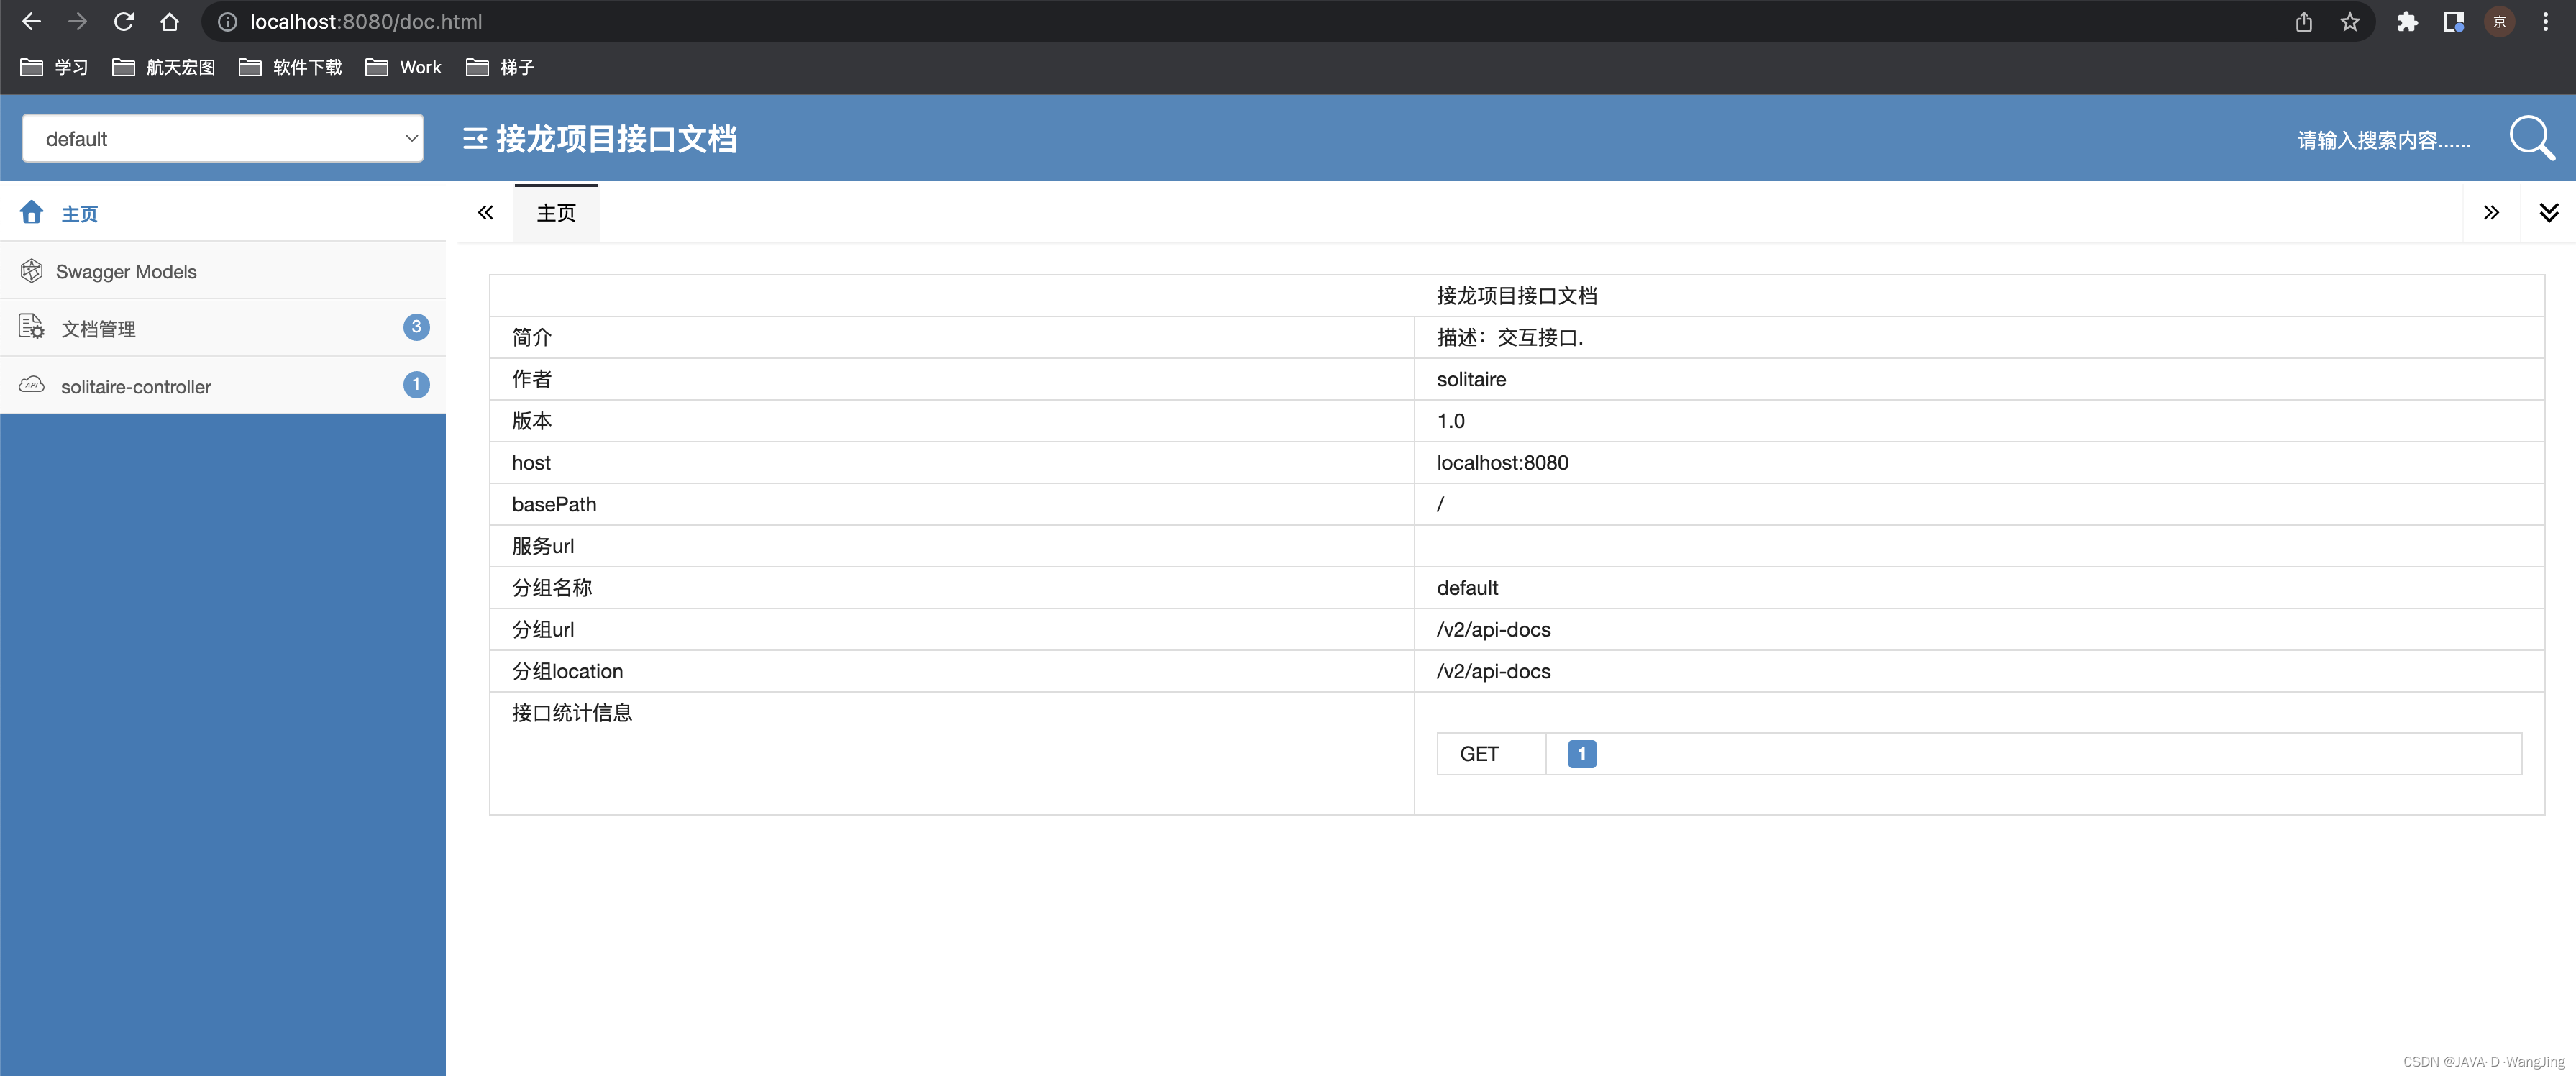Select the 主页 tab
Viewport: 2576px width, 1076px height.
(x=556, y=213)
